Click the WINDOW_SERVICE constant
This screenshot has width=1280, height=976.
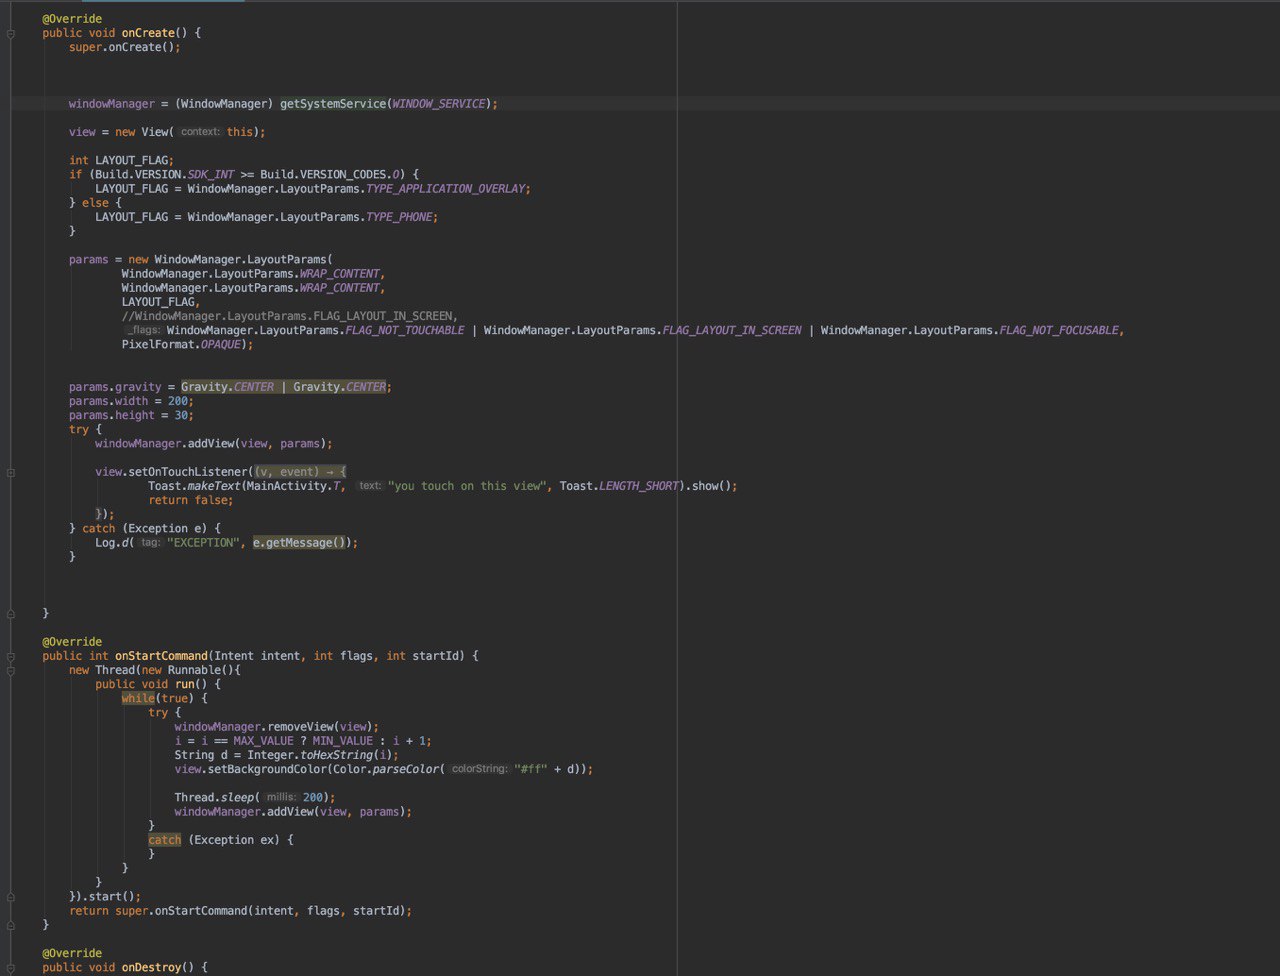point(438,104)
